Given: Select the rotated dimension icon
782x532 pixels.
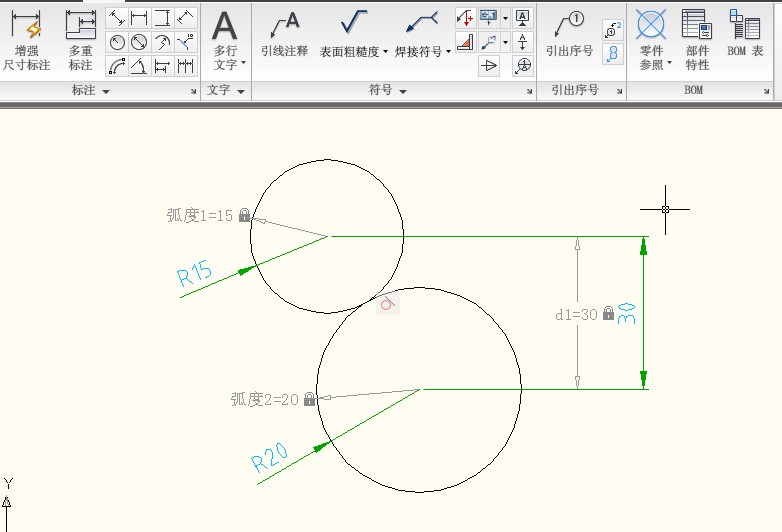Looking at the screenshot, I should tap(186, 18).
